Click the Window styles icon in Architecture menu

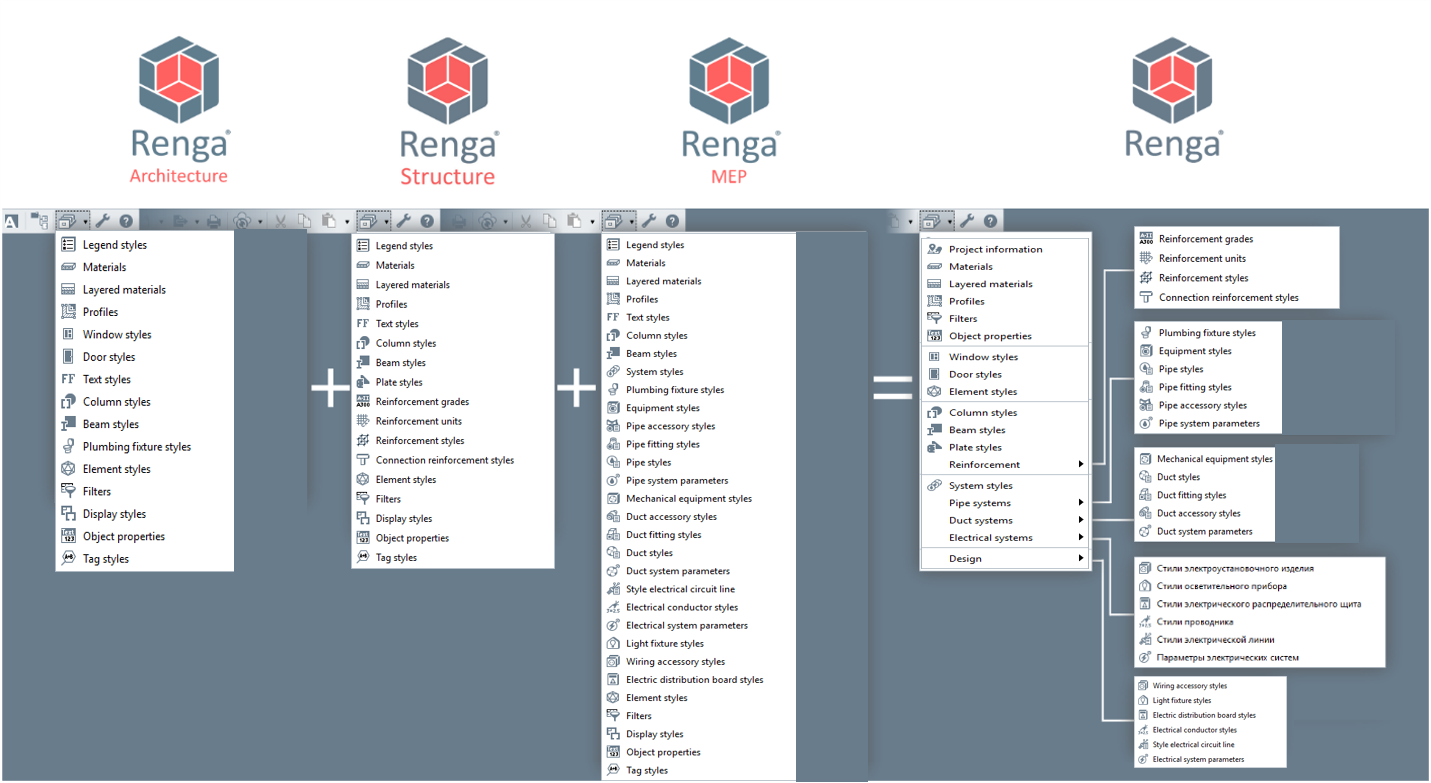68,334
